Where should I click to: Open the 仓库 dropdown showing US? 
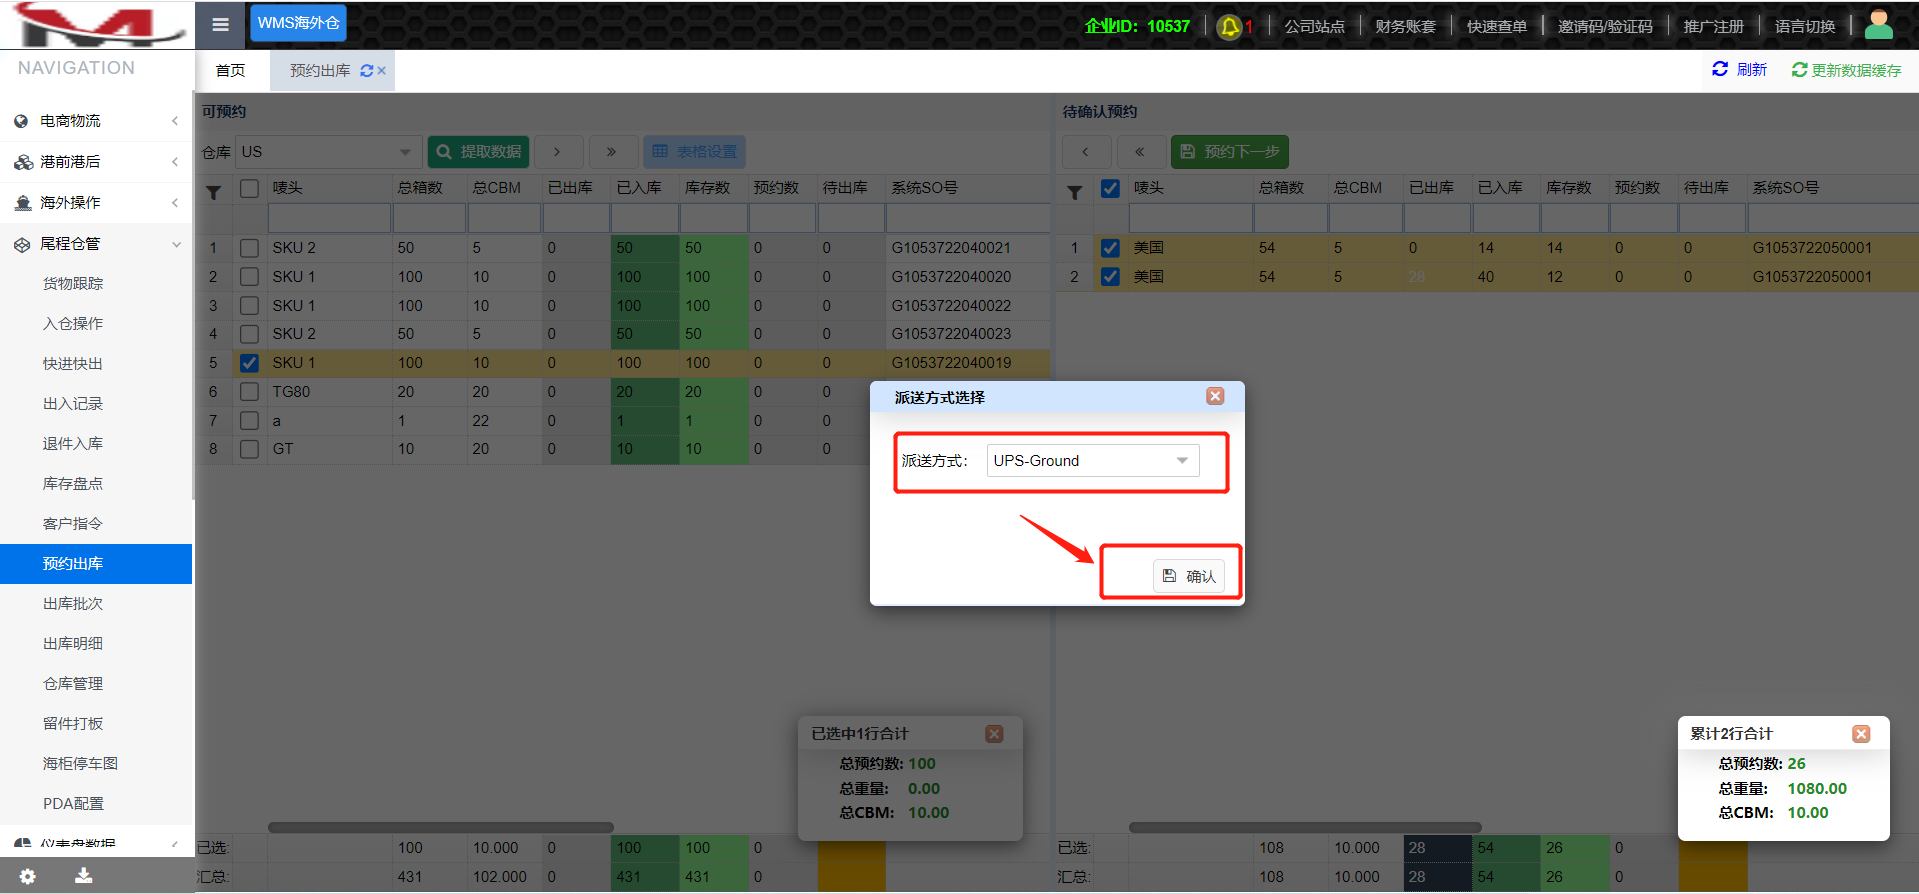(329, 152)
